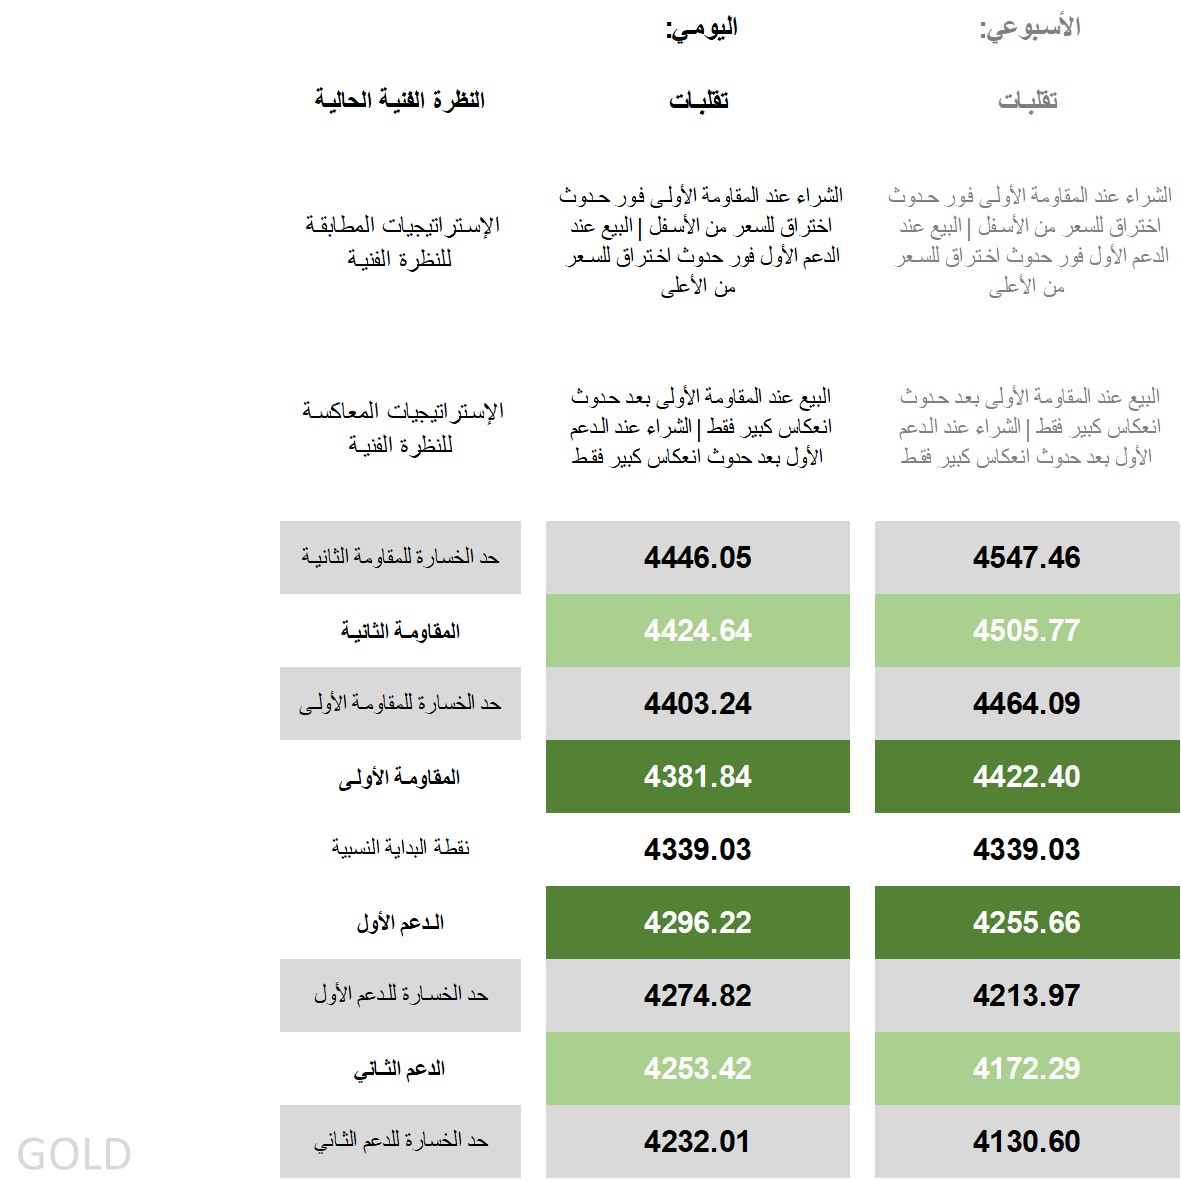Click the weekly first resistance value 4422.40
Screen dimensions: 1181x1181
(1026, 777)
